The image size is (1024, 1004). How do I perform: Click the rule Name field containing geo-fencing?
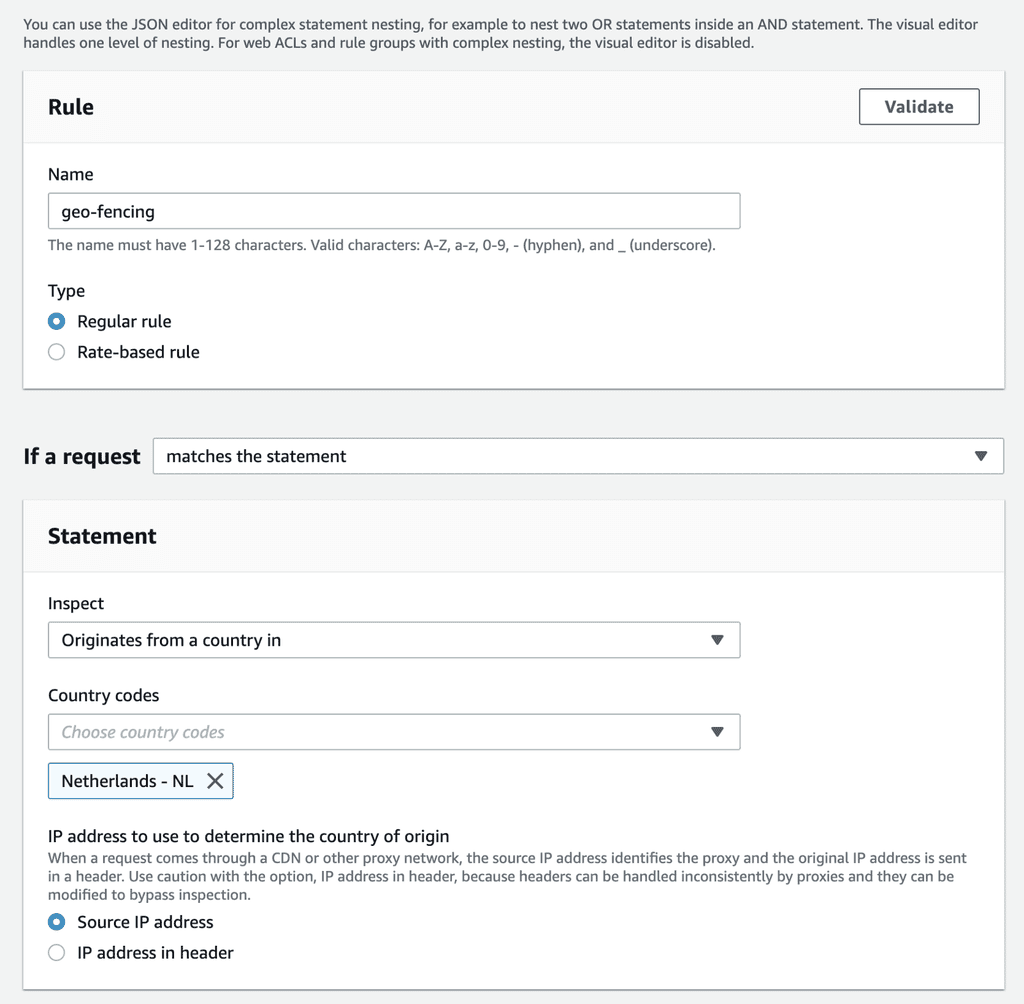(393, 211)
